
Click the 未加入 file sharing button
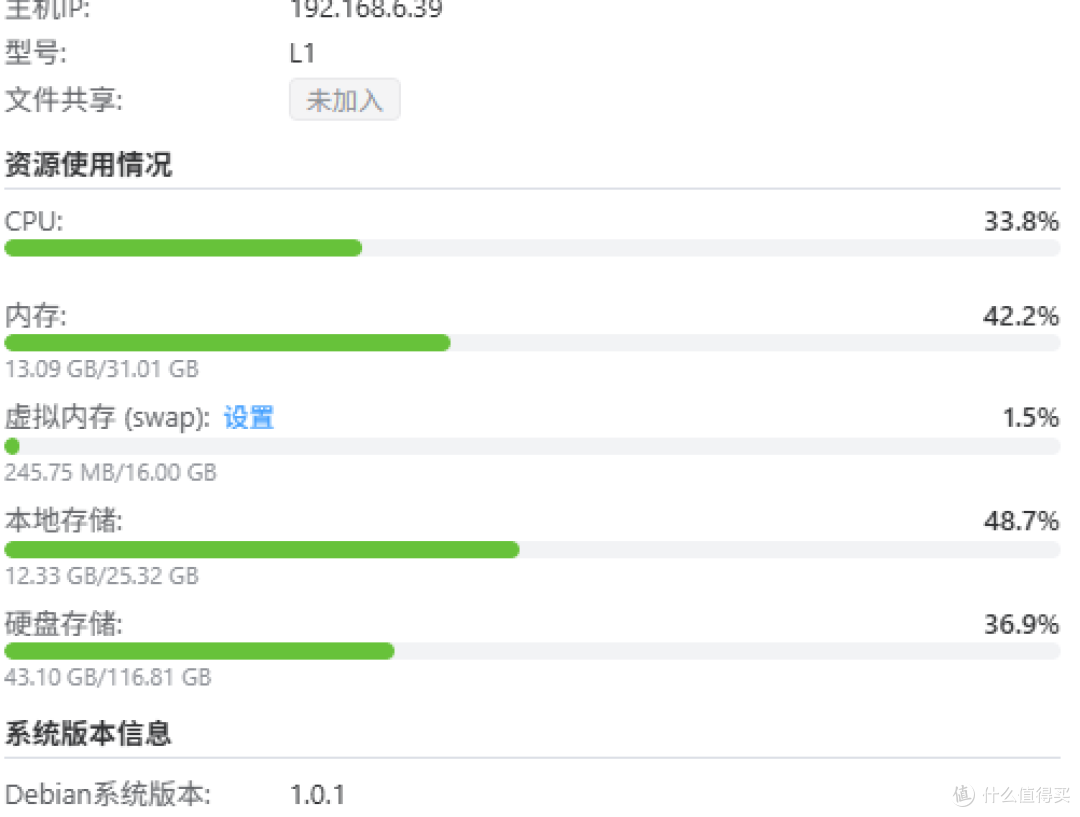click(x=344, y=100)
